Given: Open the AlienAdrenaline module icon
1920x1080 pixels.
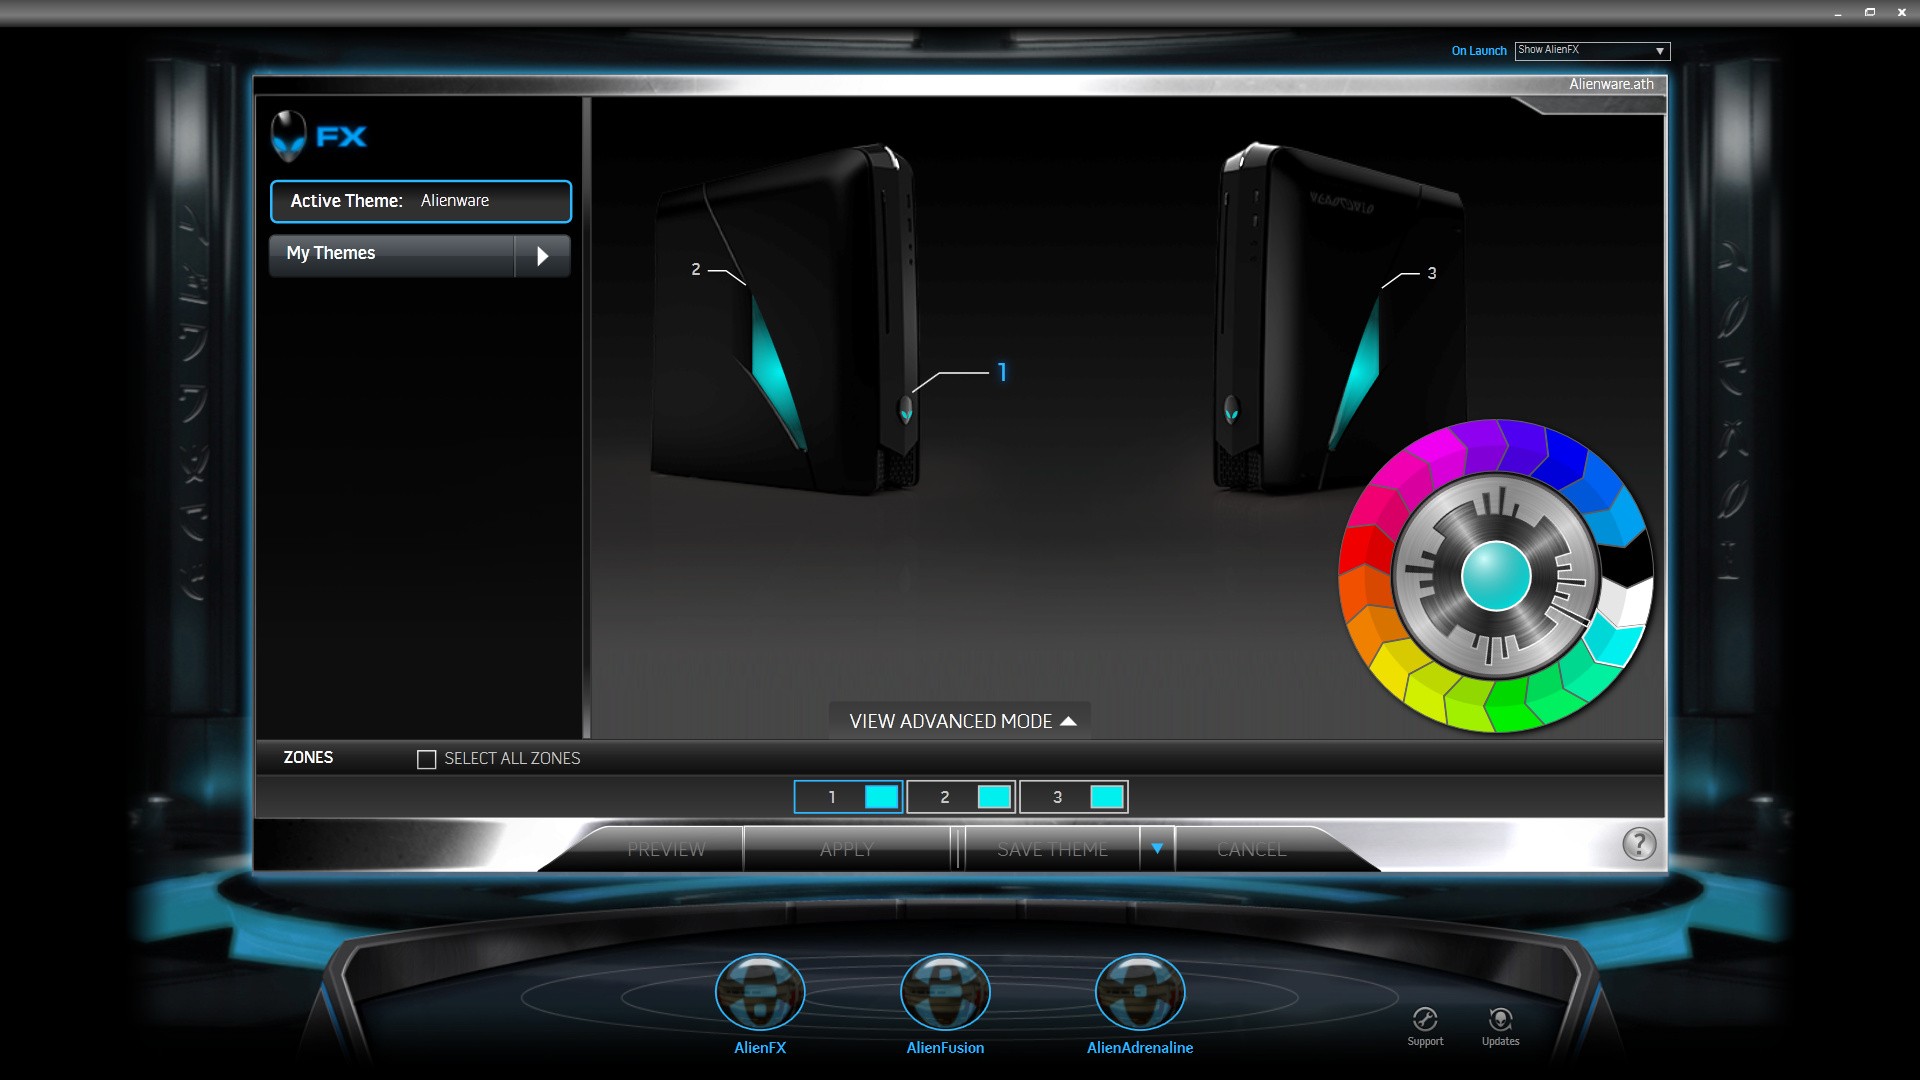Looking at the screenshot, I should tap(1140, 992).
